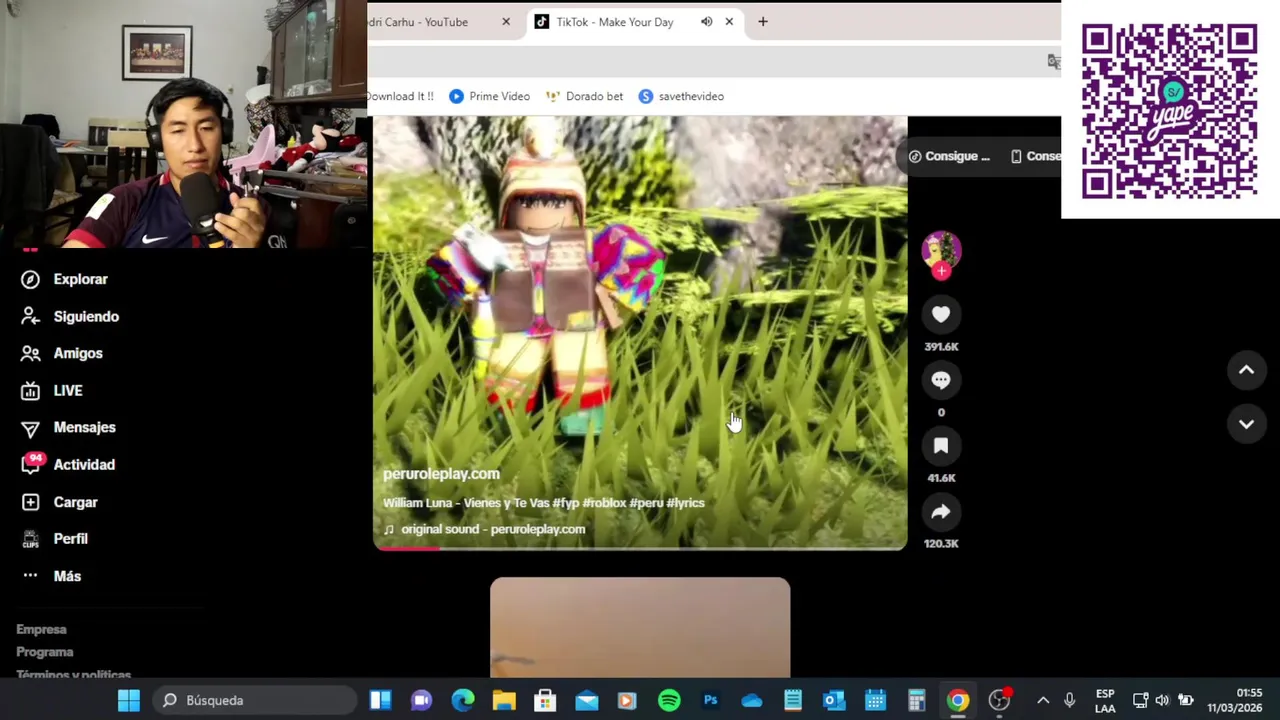Open the Mail app from the taskbar
This screenshot has width=1280, height=720.
[x=587, y=700]
